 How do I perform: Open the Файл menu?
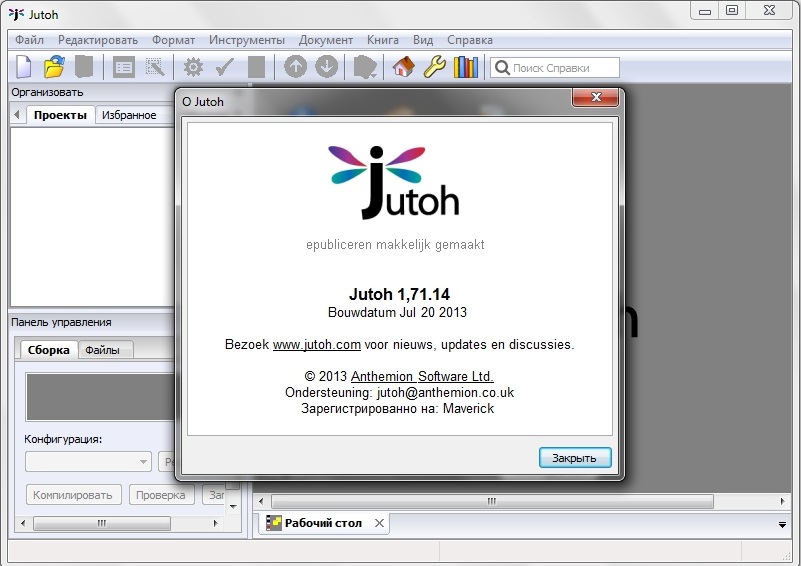pyautogui.click(x=29, y=40)
